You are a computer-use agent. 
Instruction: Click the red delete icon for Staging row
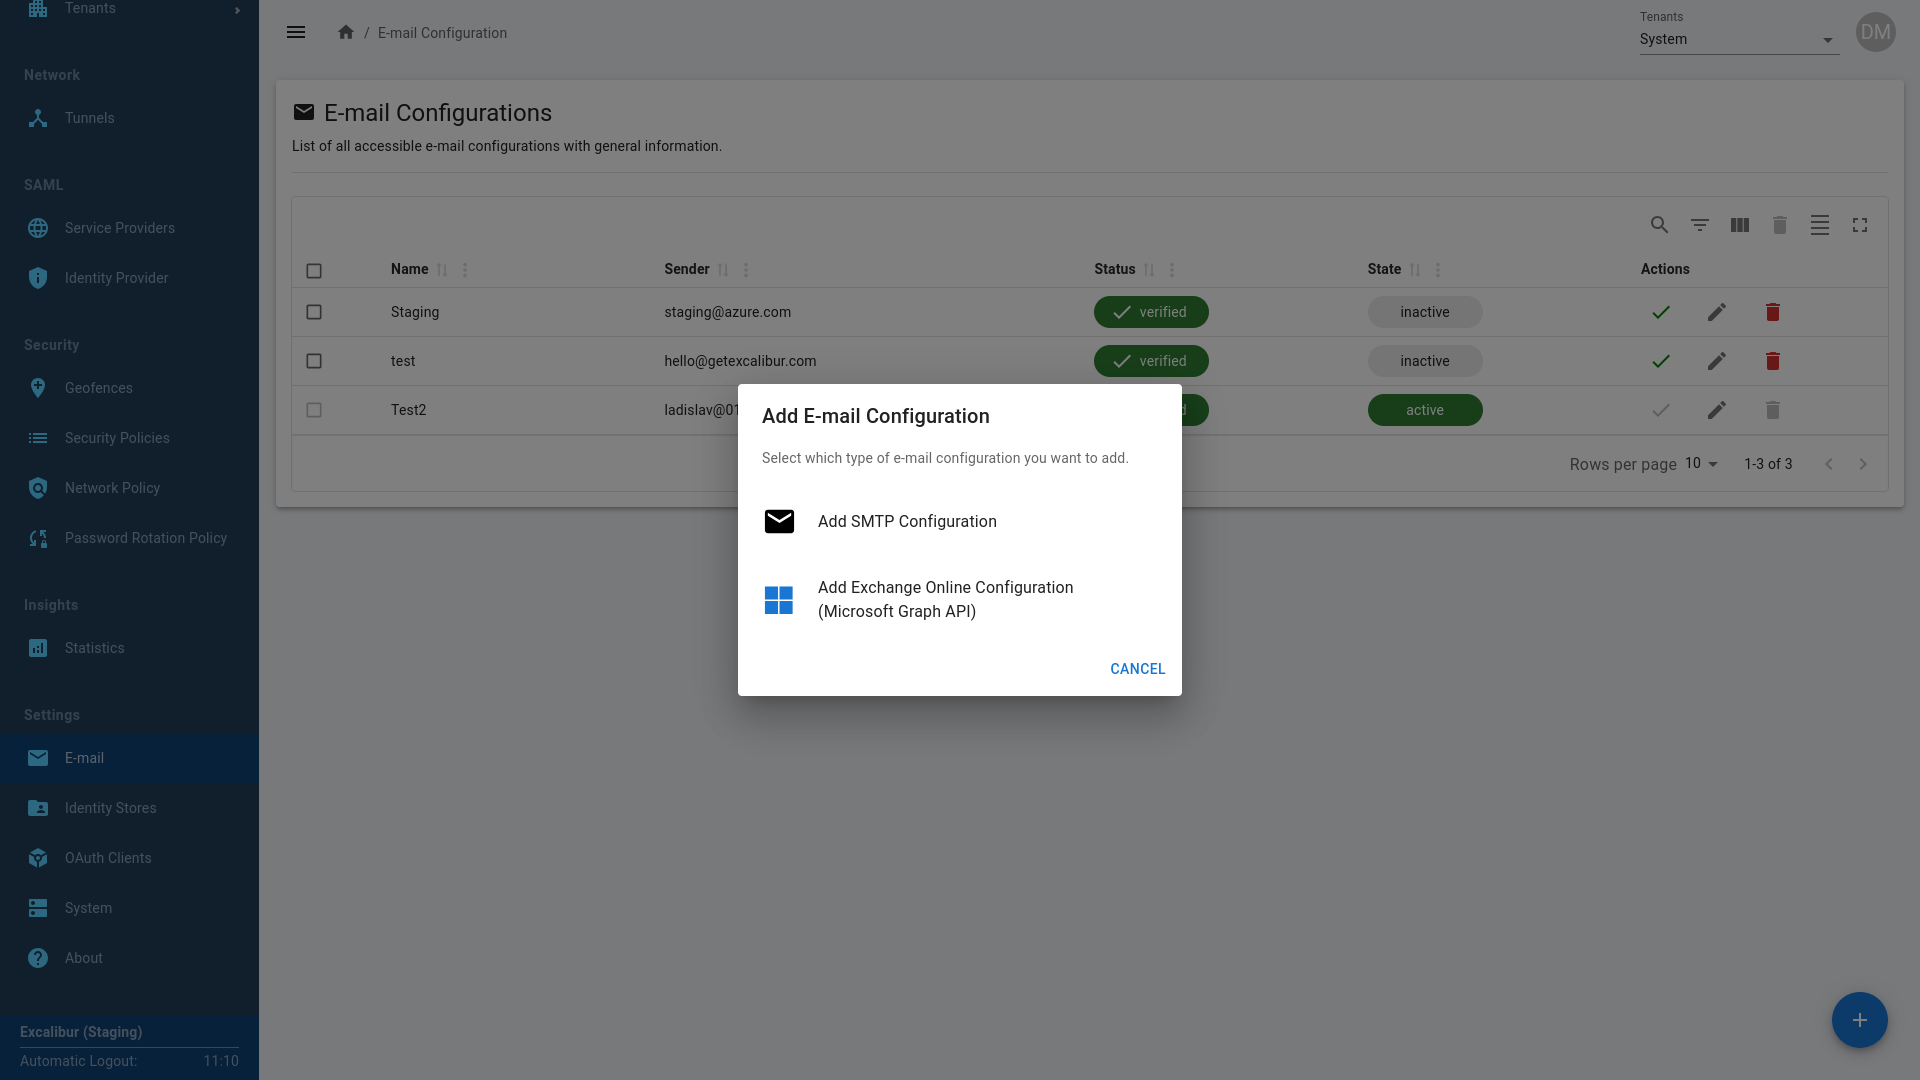[x=1772, y=312]
